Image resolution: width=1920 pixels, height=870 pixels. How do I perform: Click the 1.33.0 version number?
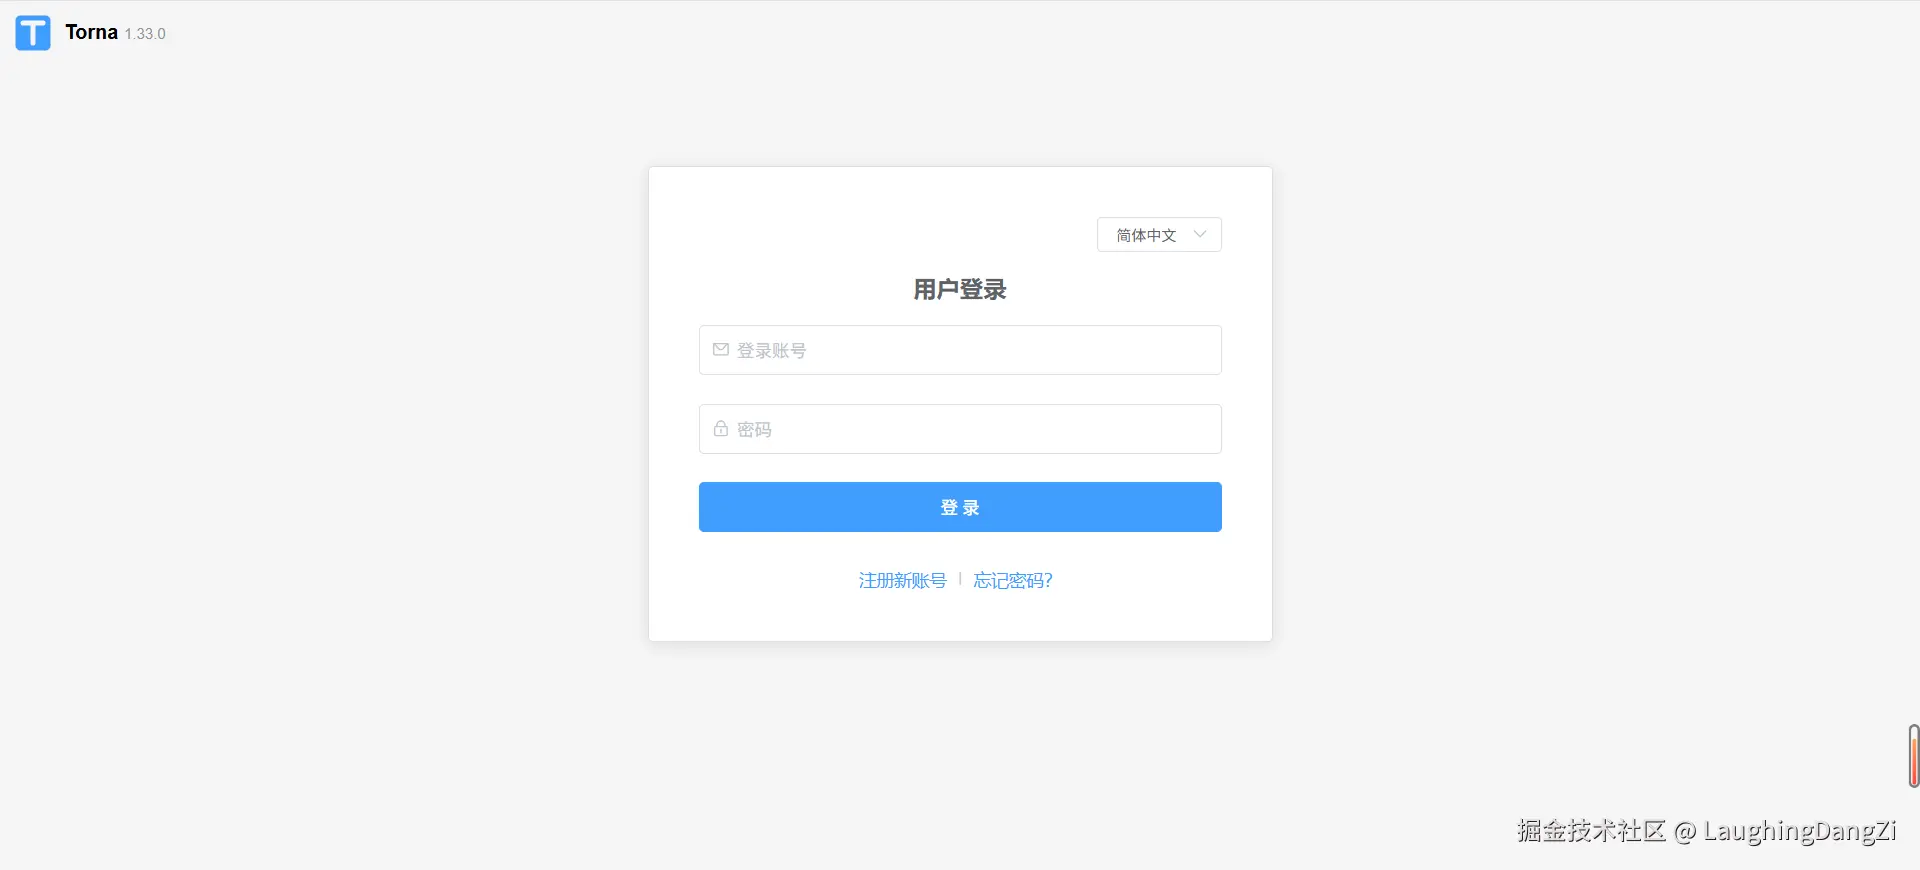145,34
